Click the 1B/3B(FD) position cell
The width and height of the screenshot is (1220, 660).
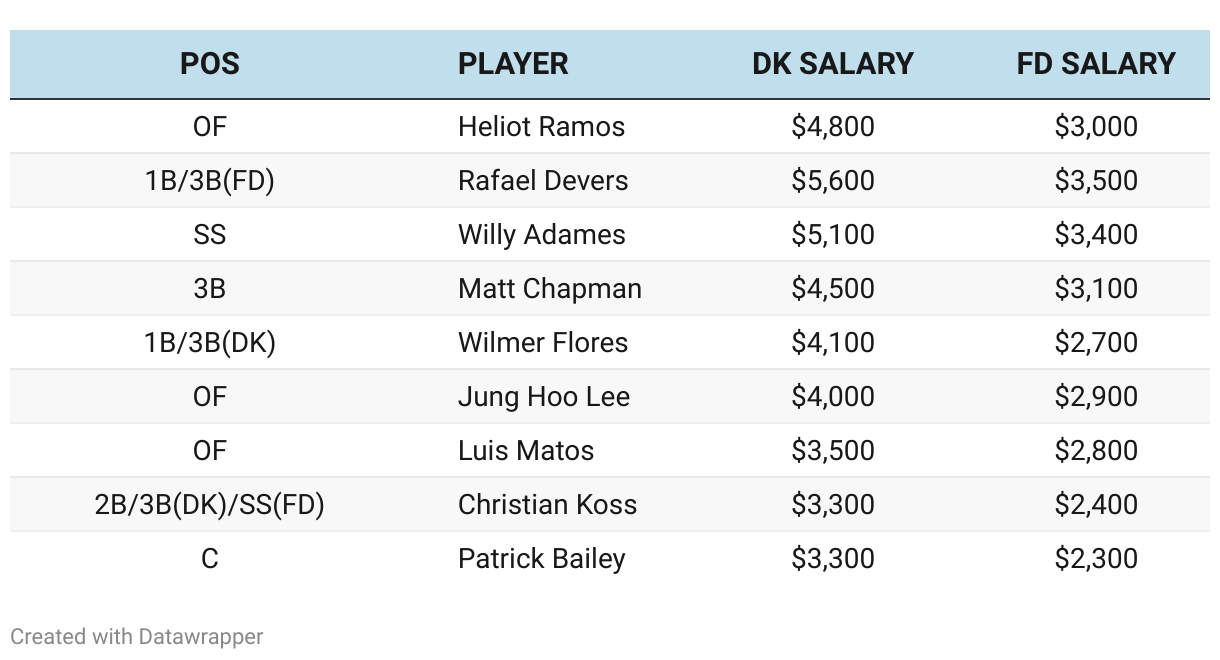click(210, 181)
